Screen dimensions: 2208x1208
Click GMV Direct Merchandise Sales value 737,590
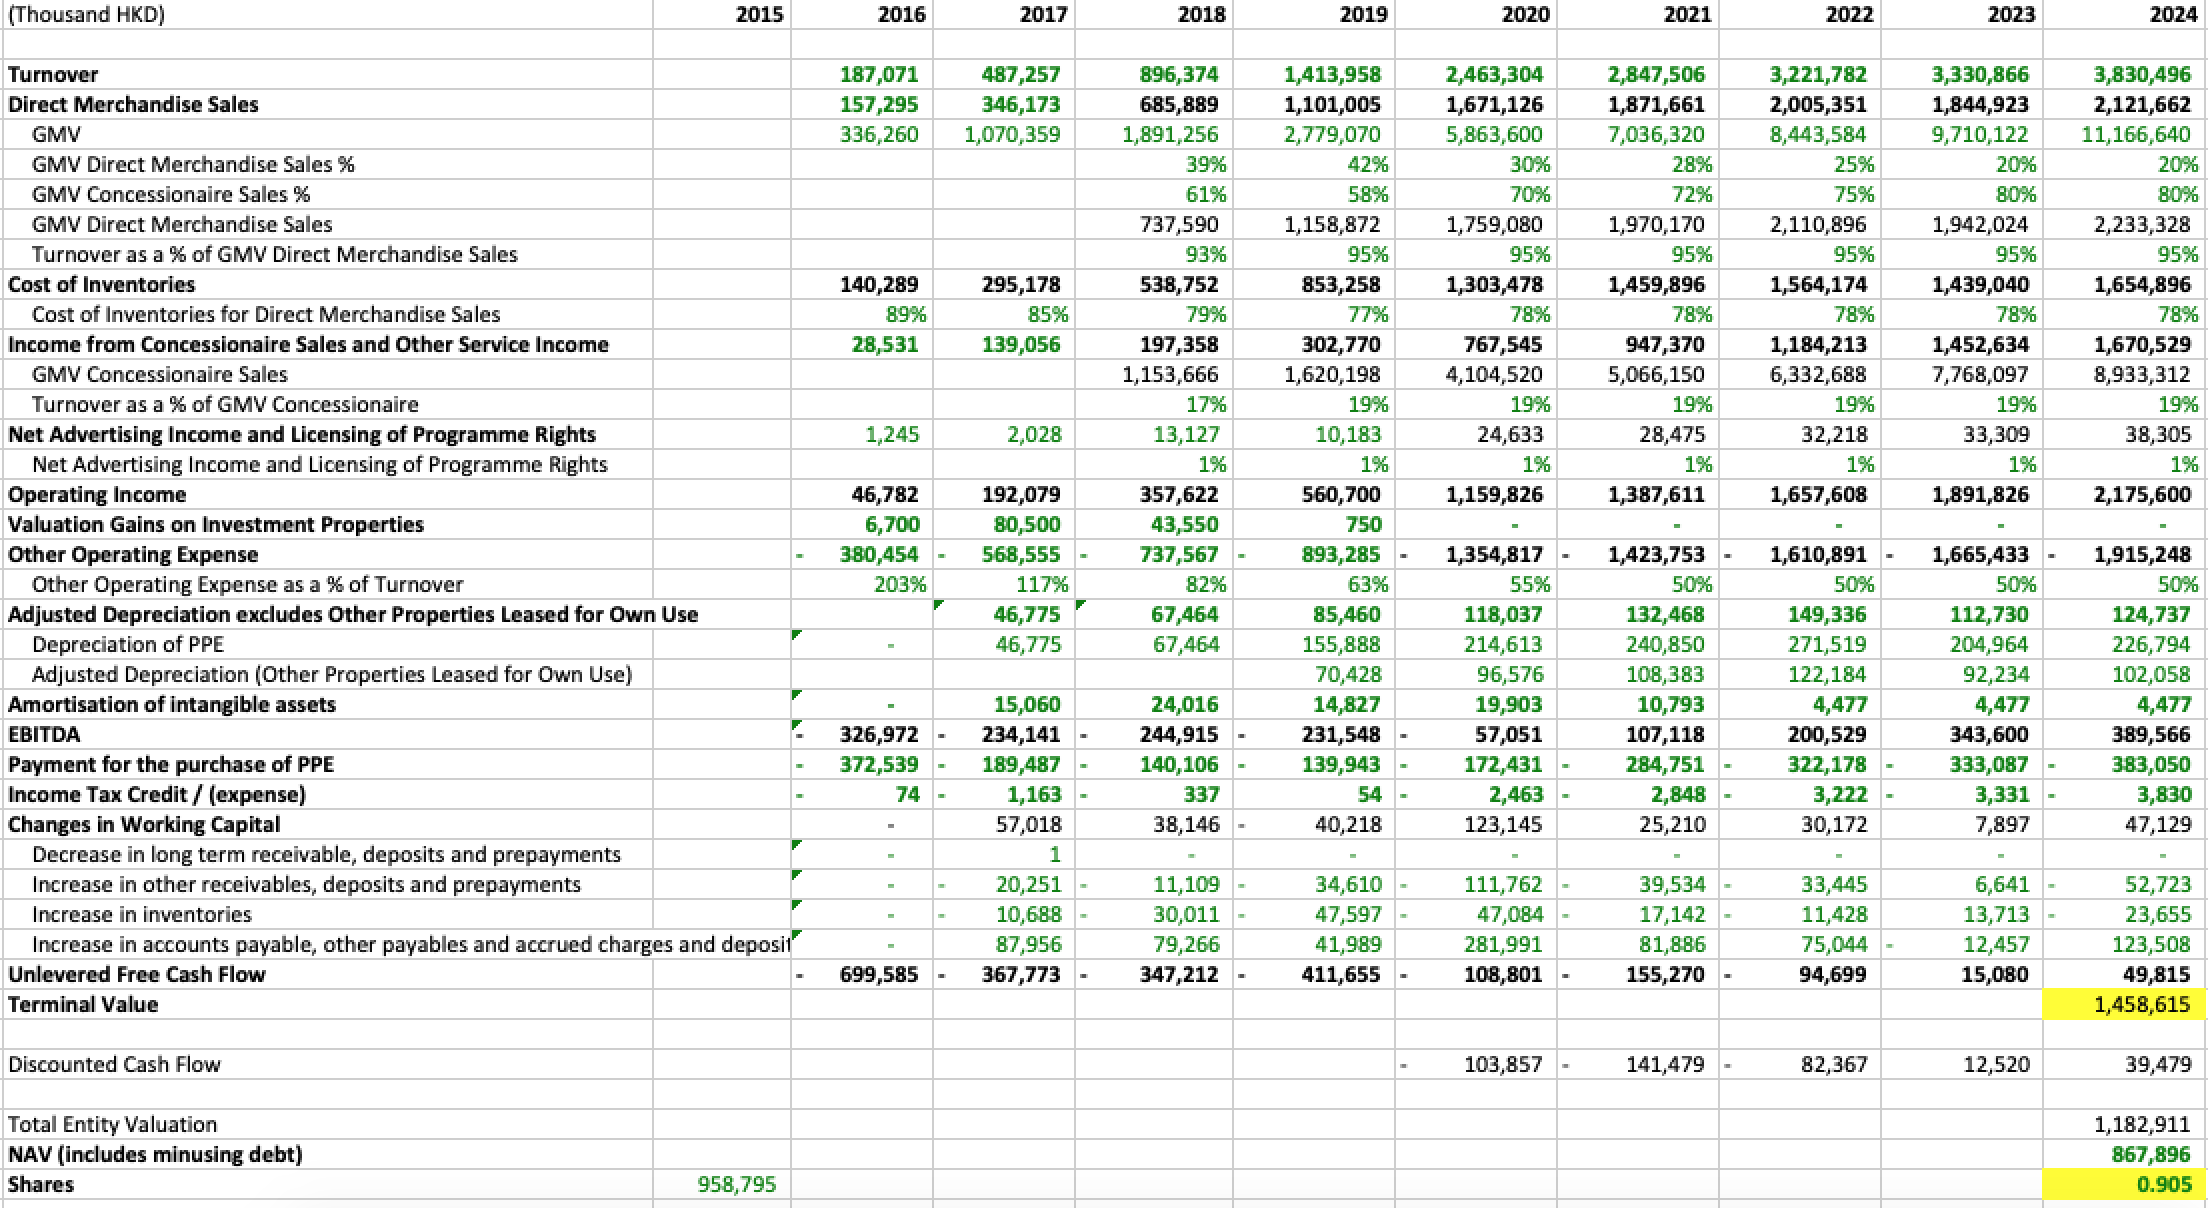[x=1179, y=225]
